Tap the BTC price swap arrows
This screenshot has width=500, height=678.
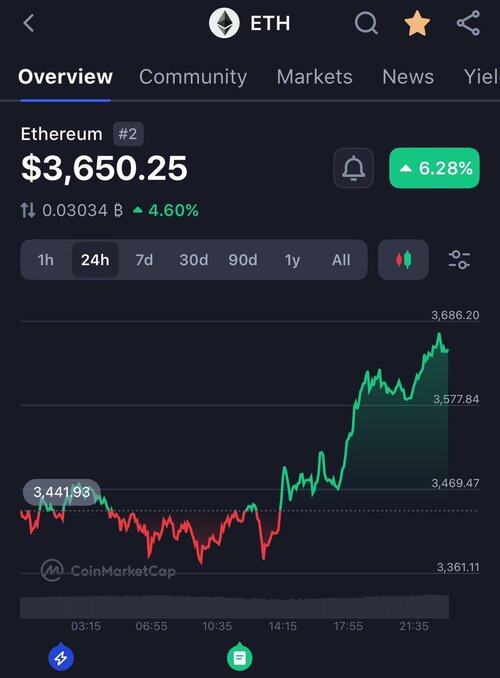pyautogui.click(x=28, y=211)
